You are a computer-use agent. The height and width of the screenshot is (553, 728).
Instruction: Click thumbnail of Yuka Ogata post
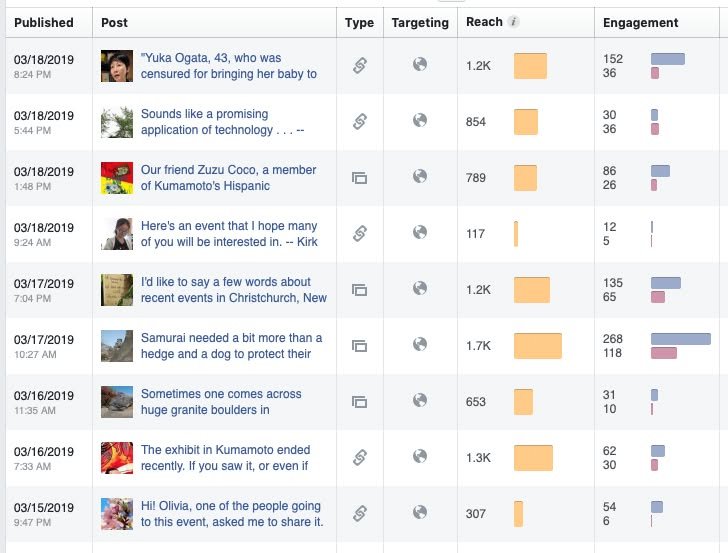coord(117,66)
